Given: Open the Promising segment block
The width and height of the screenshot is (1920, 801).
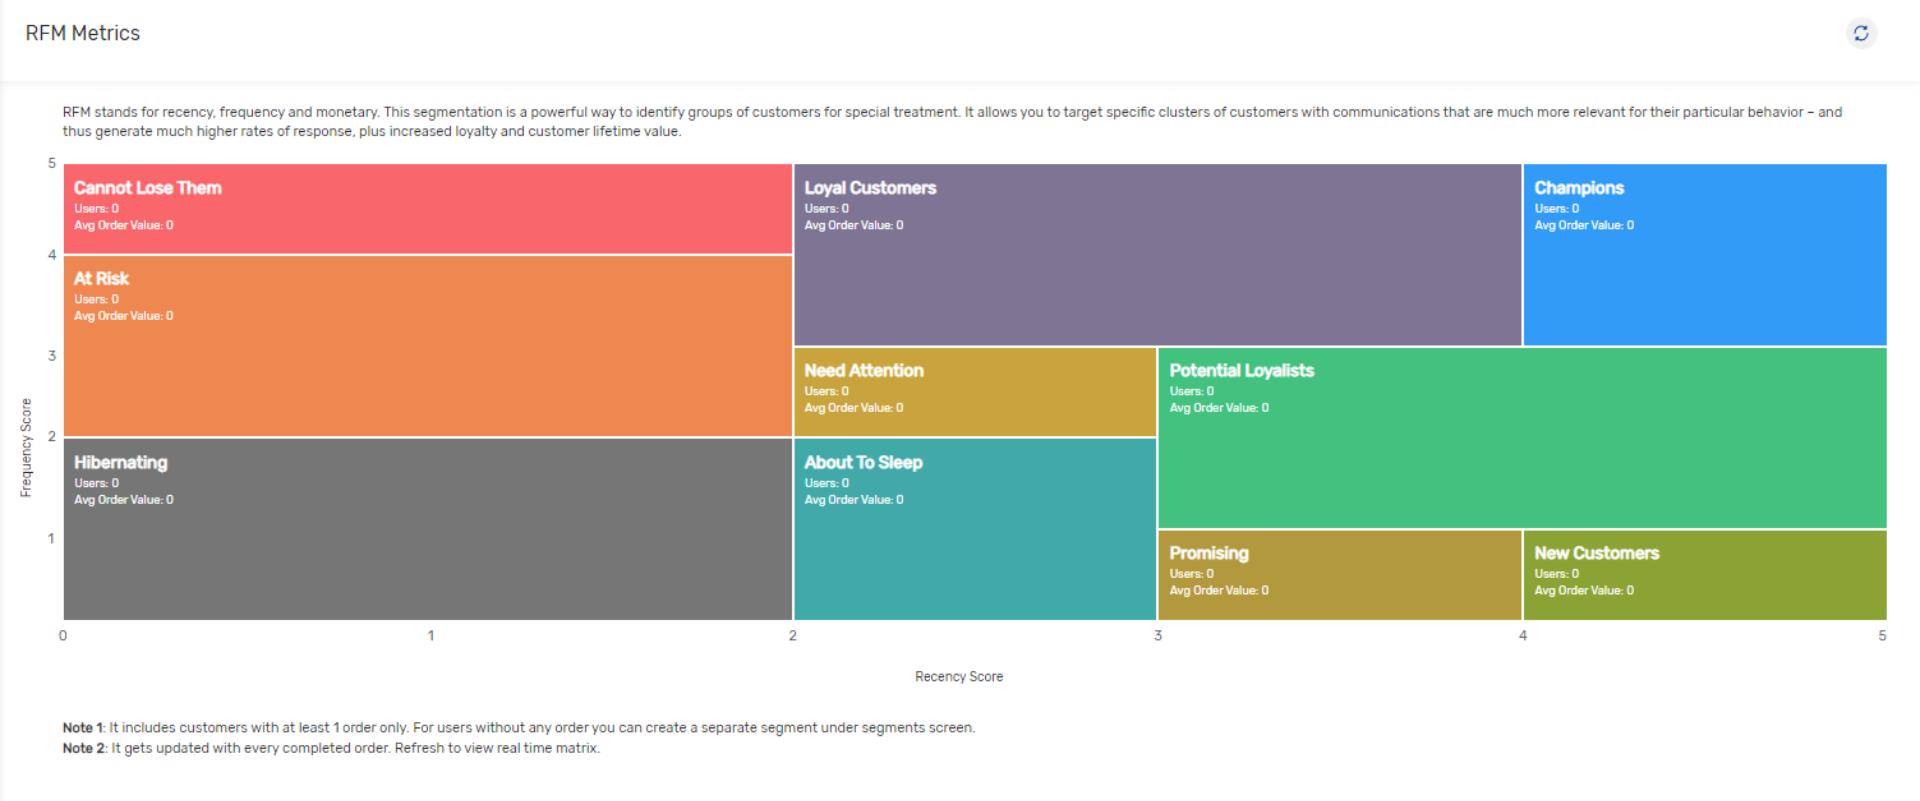Looking at the screenshot, I should click(1340, 575).
